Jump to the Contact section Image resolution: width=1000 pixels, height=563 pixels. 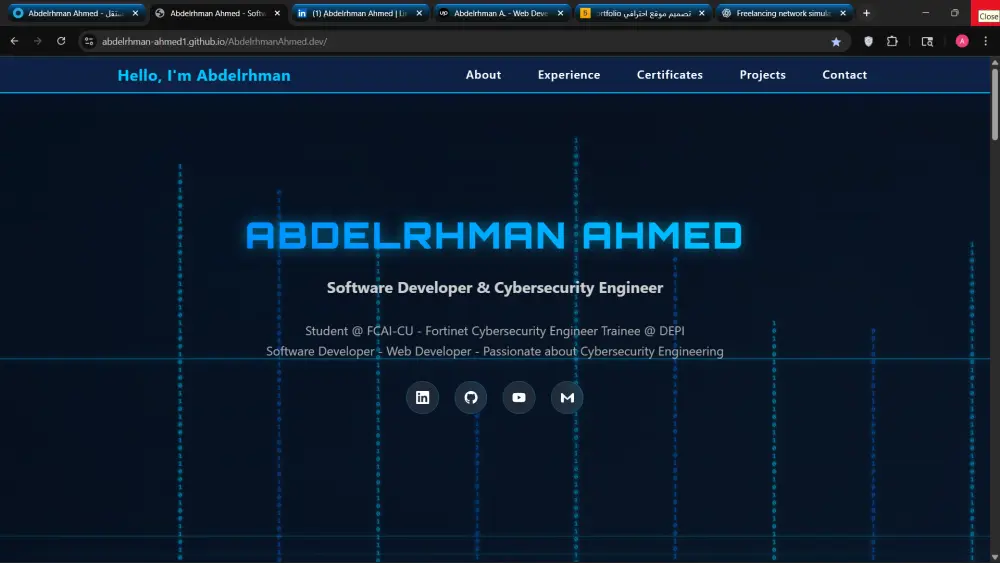pyautogui.click(x=844, y=75)
